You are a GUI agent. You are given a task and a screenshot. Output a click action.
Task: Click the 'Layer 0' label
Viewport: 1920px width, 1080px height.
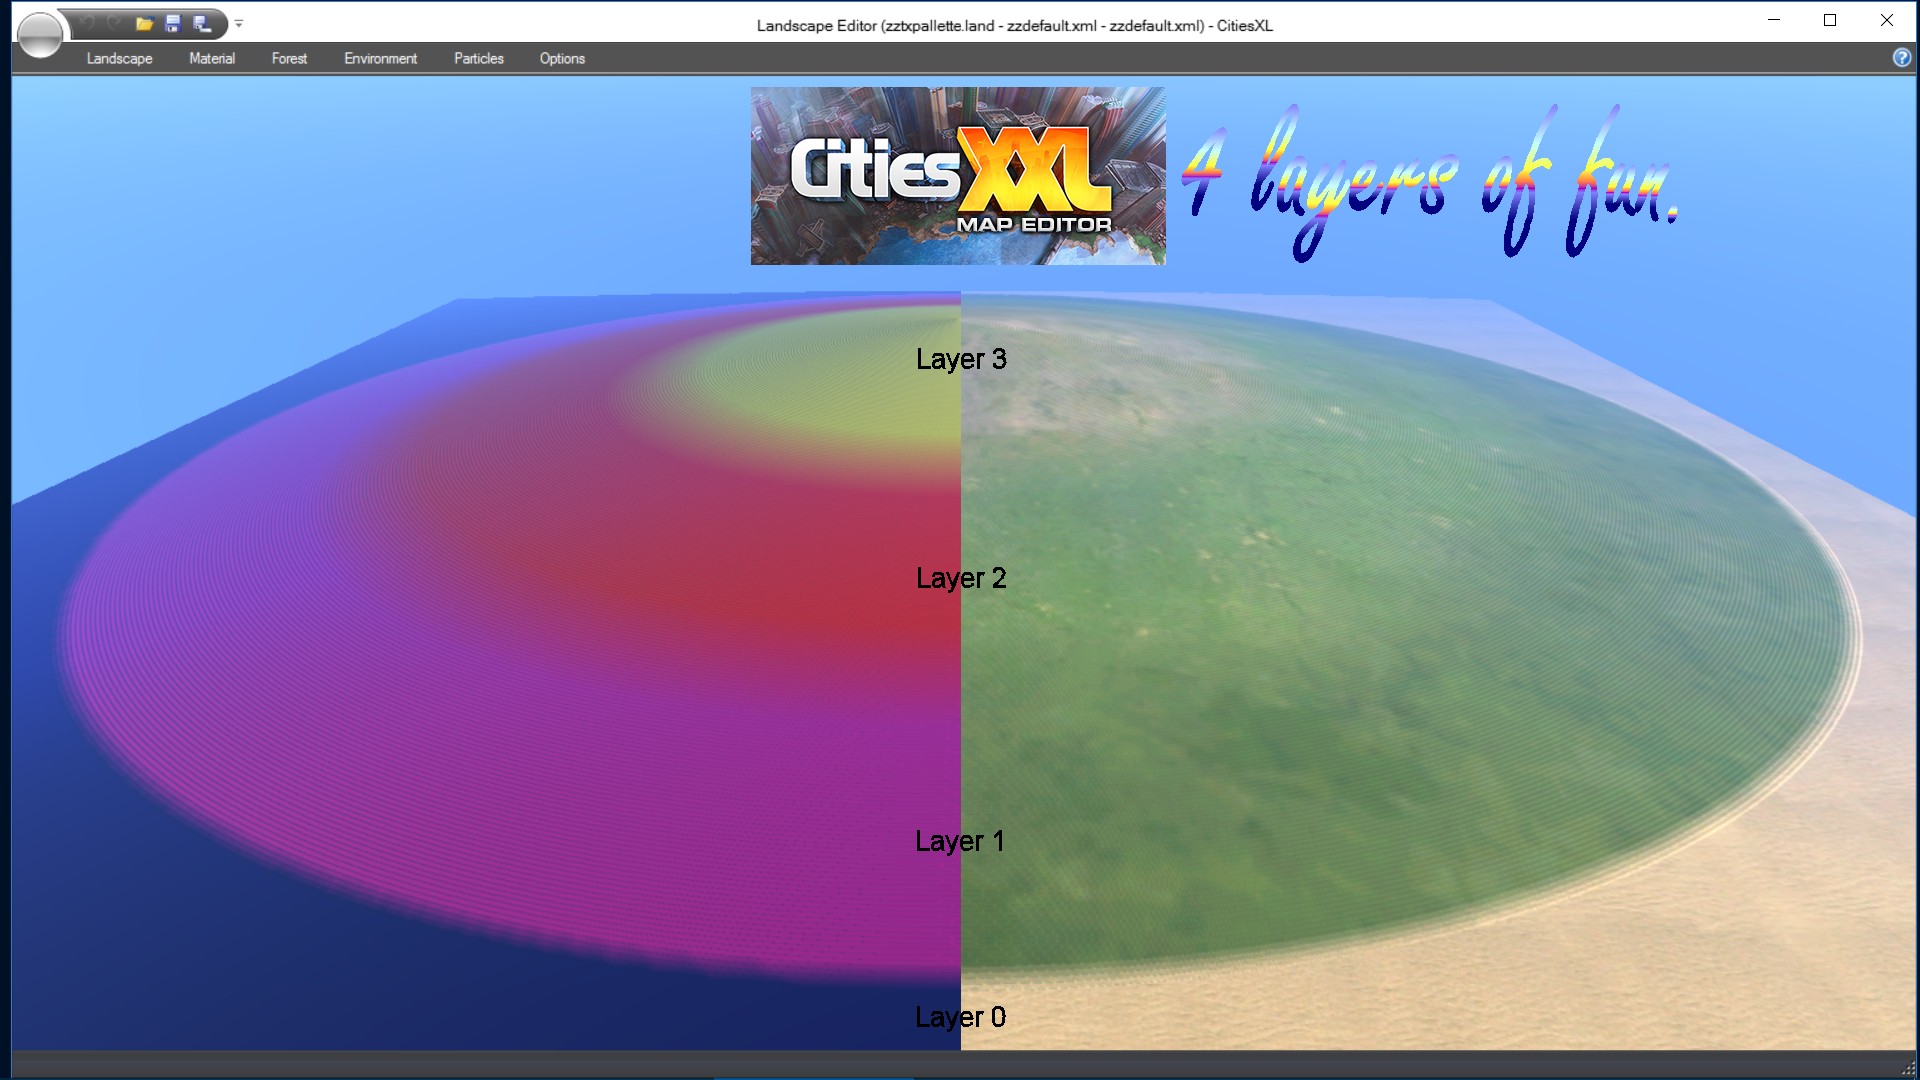click(960, 1017)
